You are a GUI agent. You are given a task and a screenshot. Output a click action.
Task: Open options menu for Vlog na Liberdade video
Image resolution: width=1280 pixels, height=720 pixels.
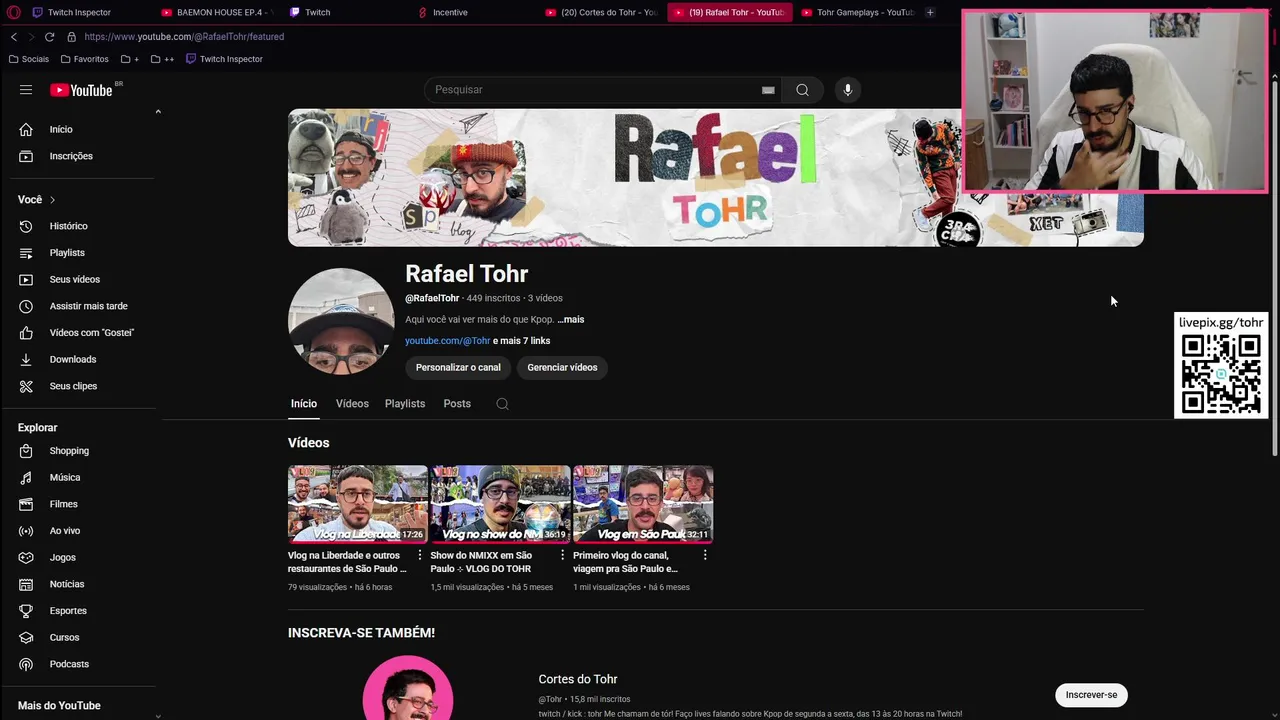(x=419, y=555)
